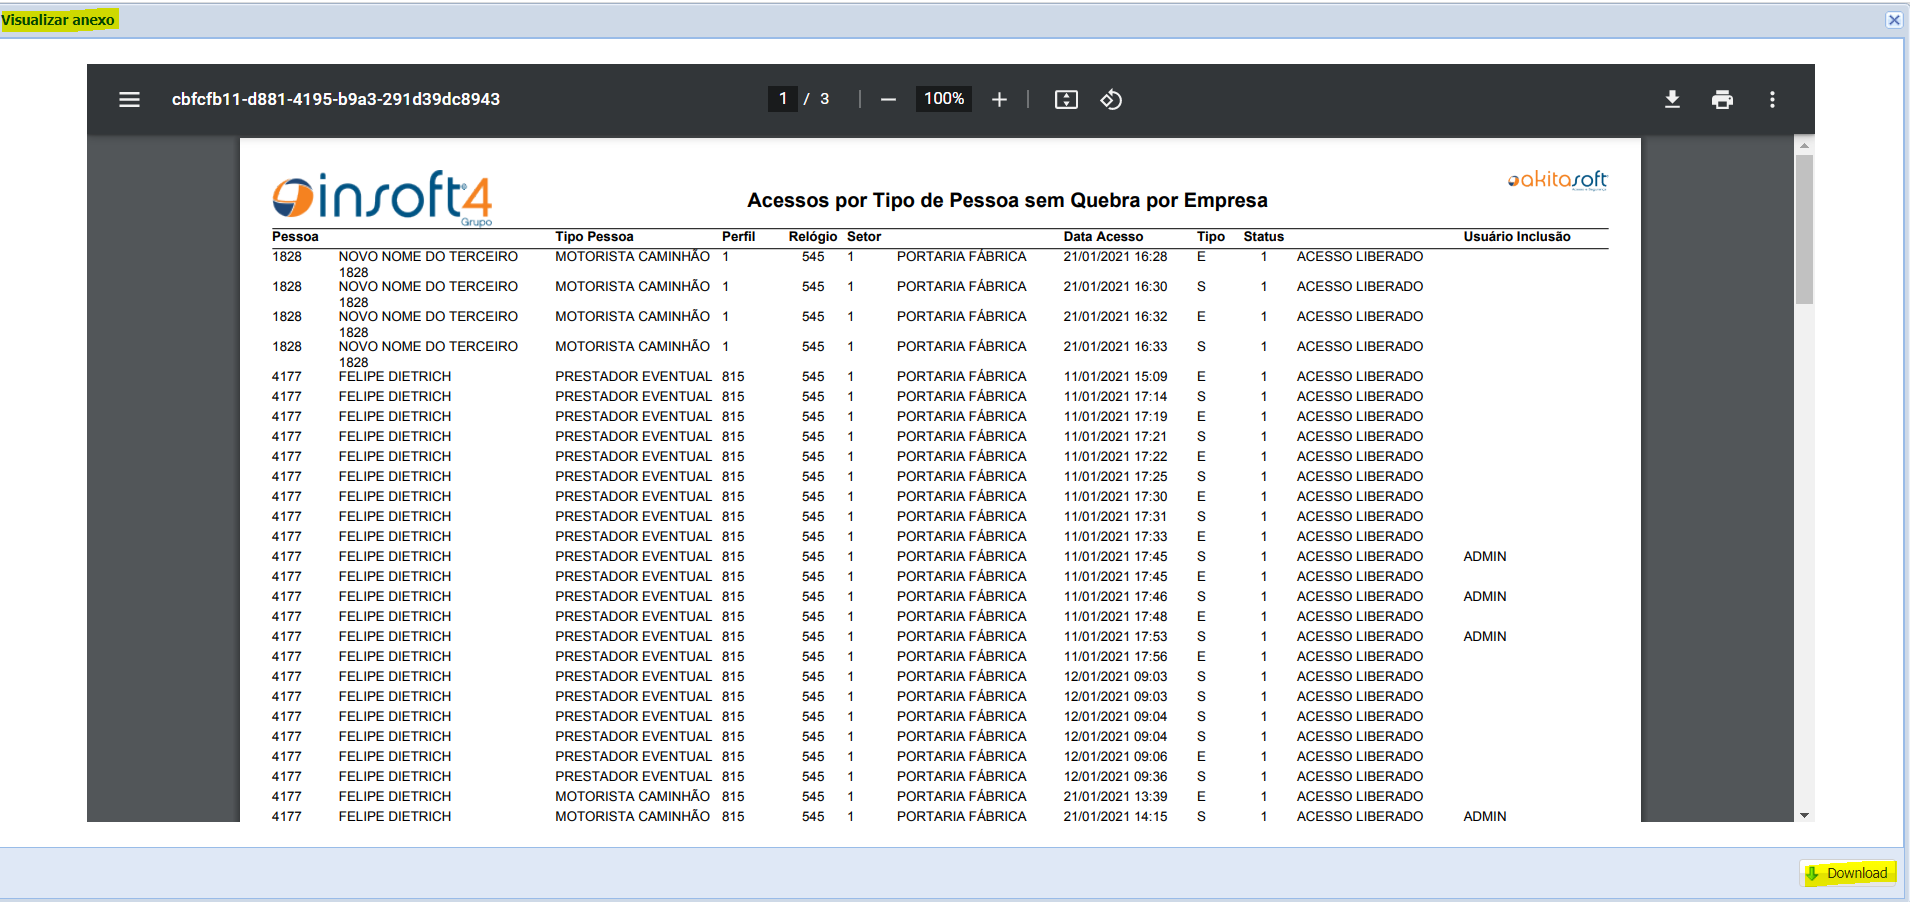The height and width of the screenshot is (902, 1910).
Task: Click MOTORISTA CAMINHÃO in the 21/01/2021 13:39 row
Action: pyautogui.click(x=633, y=797)
